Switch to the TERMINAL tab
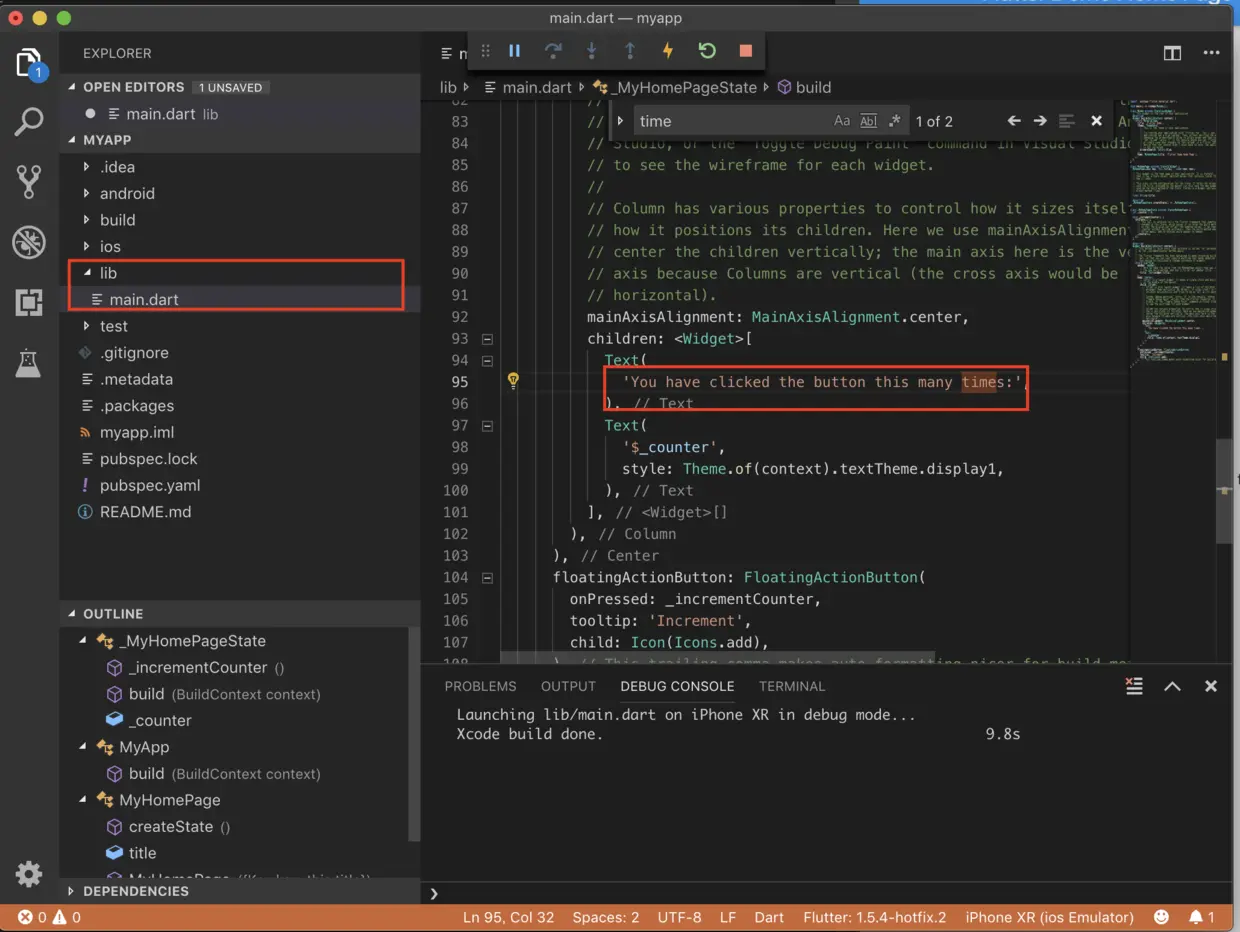This screenshot has height=932, width=1240. 792,686
